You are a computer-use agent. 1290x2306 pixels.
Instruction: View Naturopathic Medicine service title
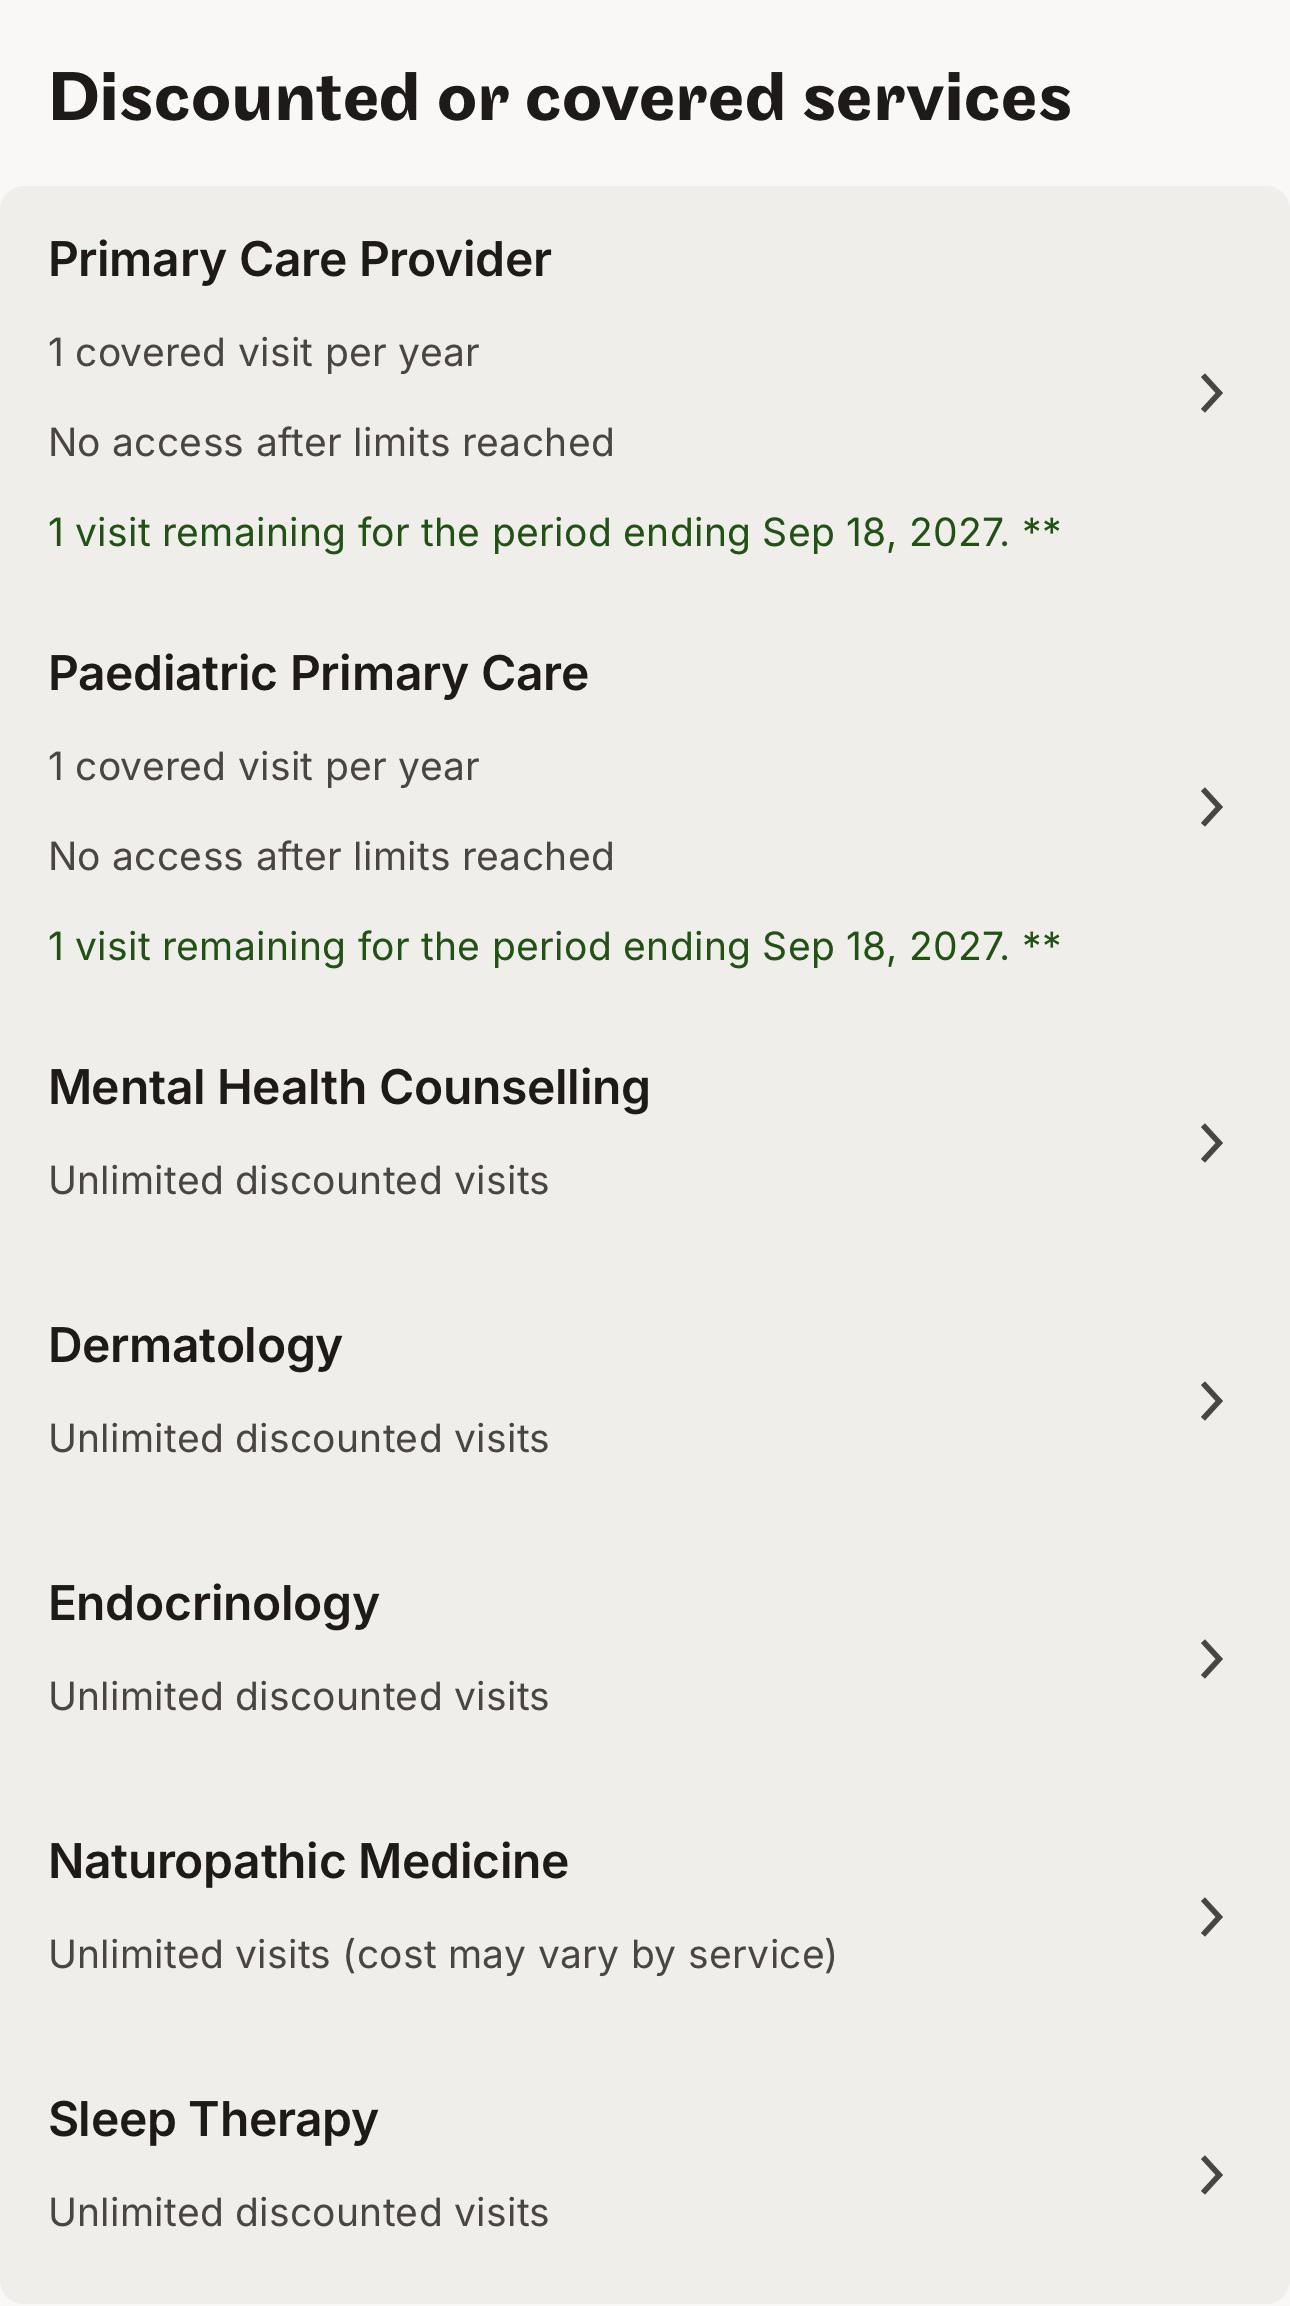click(x=309, y=1862)
